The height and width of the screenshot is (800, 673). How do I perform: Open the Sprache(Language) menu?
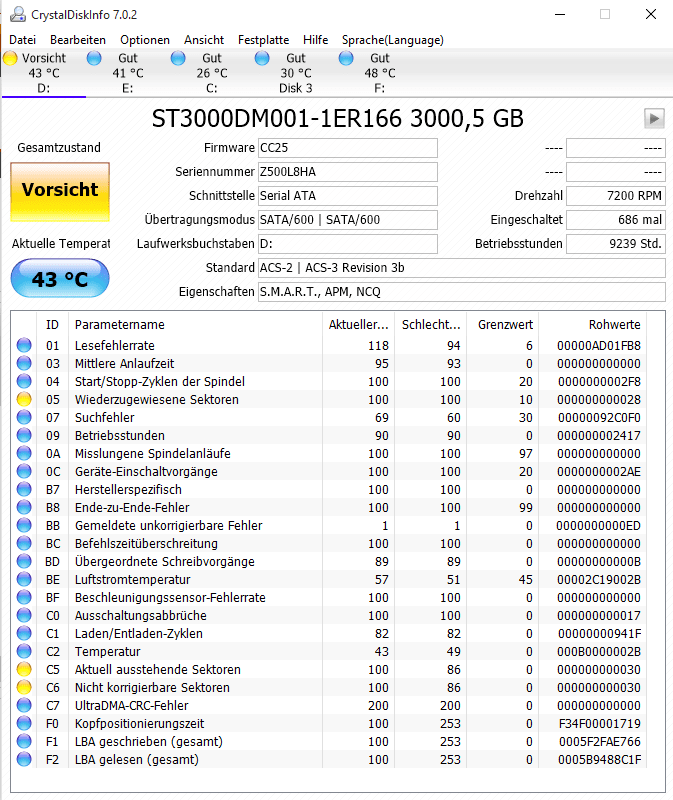point(392,39)
